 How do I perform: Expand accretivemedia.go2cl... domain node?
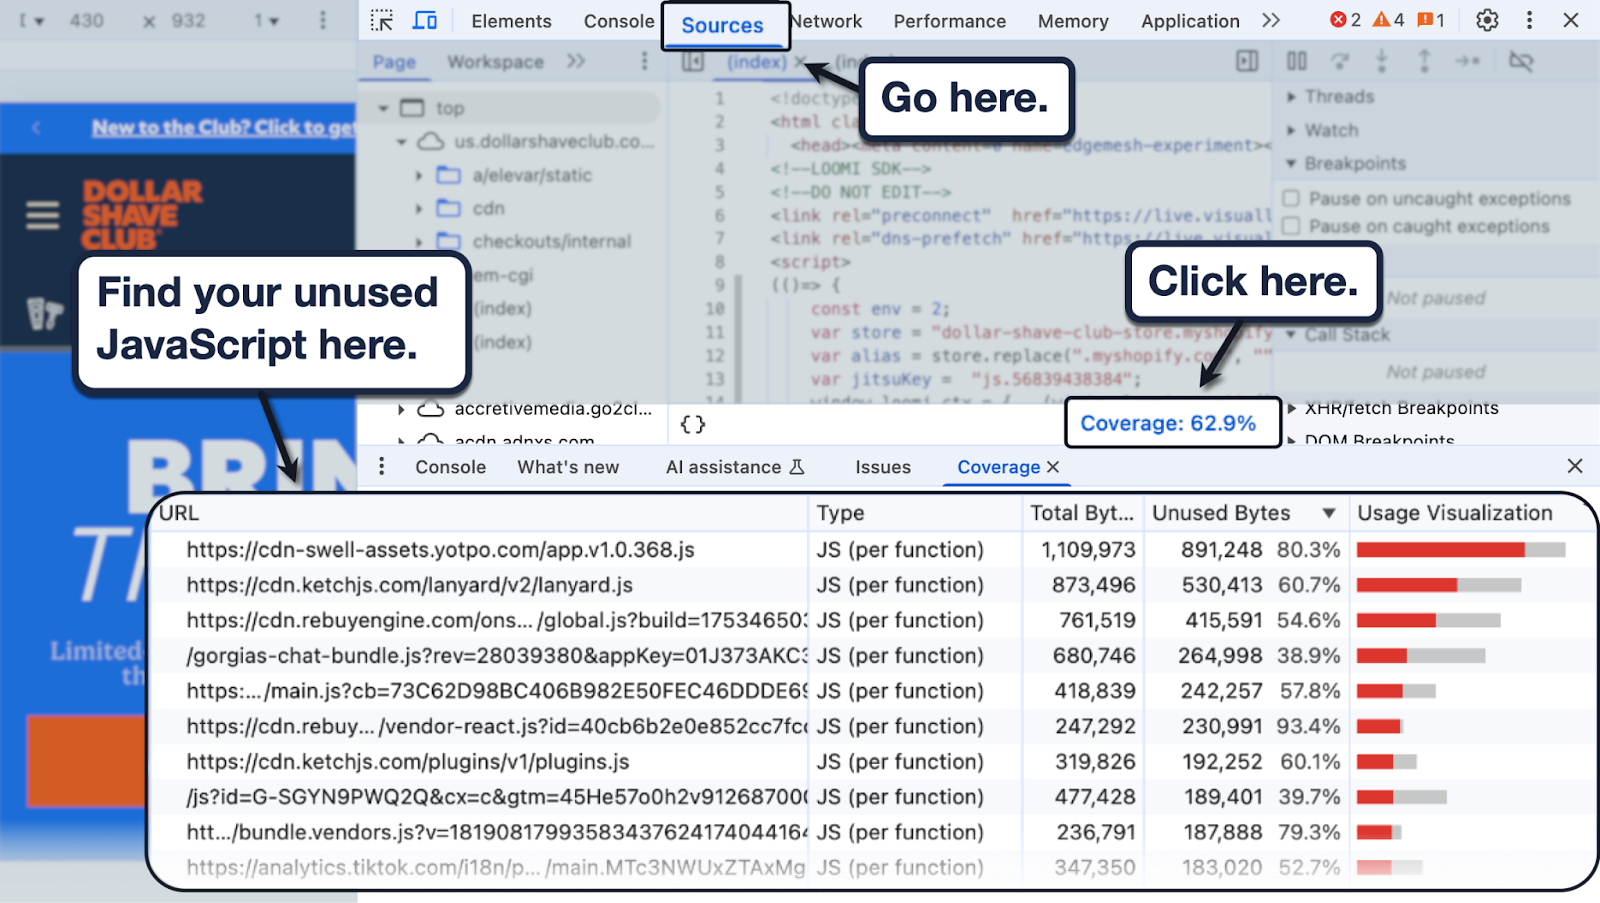pos(401,409)
